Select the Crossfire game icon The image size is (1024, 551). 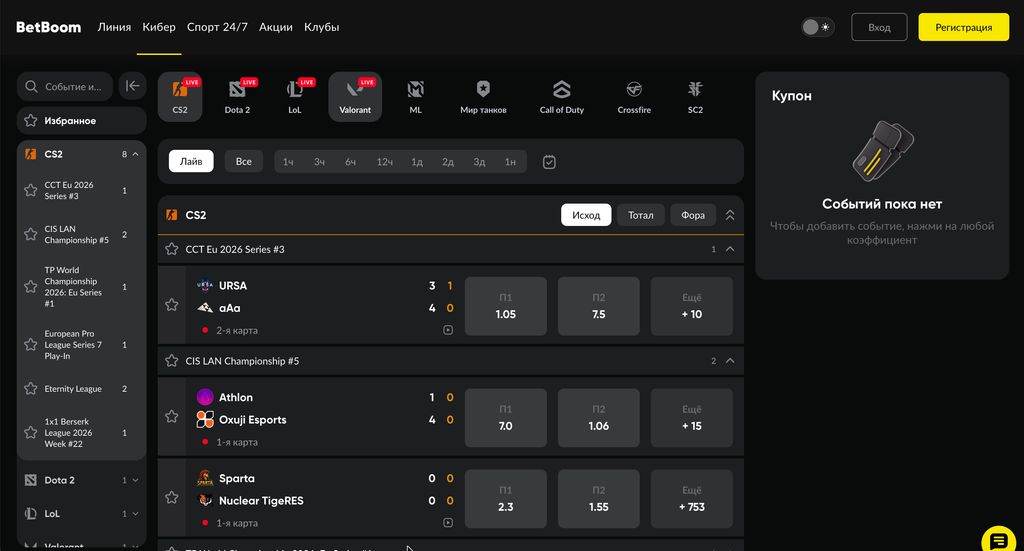pos(634,97)
